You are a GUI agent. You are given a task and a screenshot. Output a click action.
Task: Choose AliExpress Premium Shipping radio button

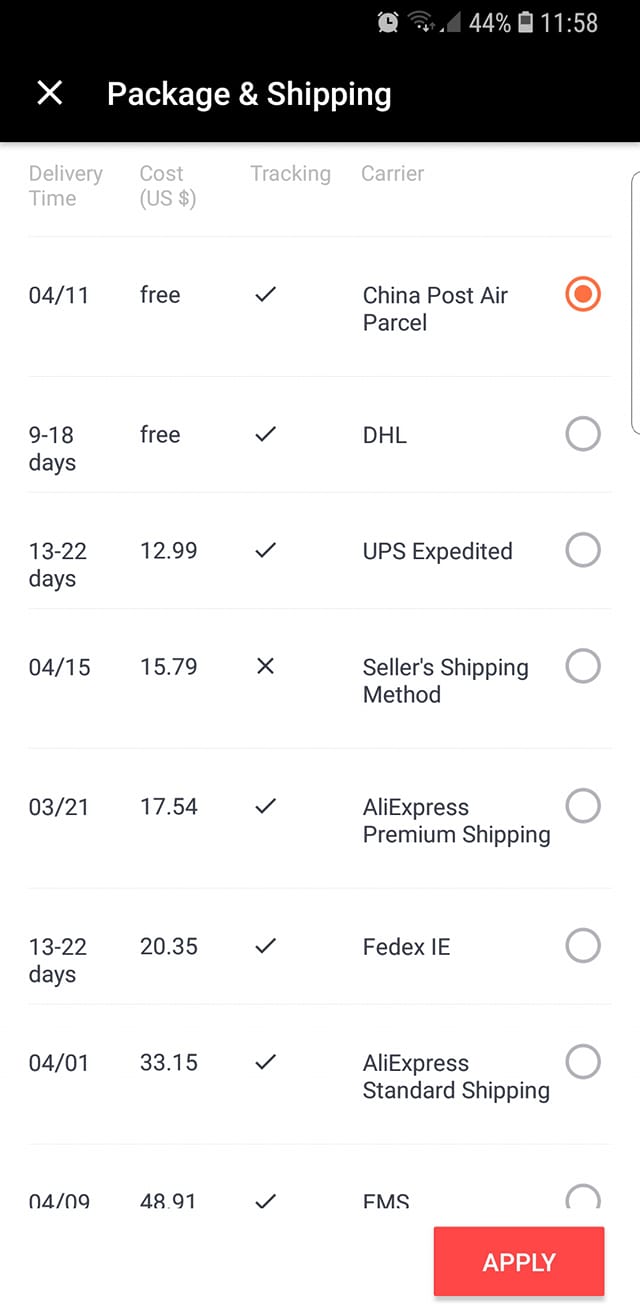click(583, 806)
